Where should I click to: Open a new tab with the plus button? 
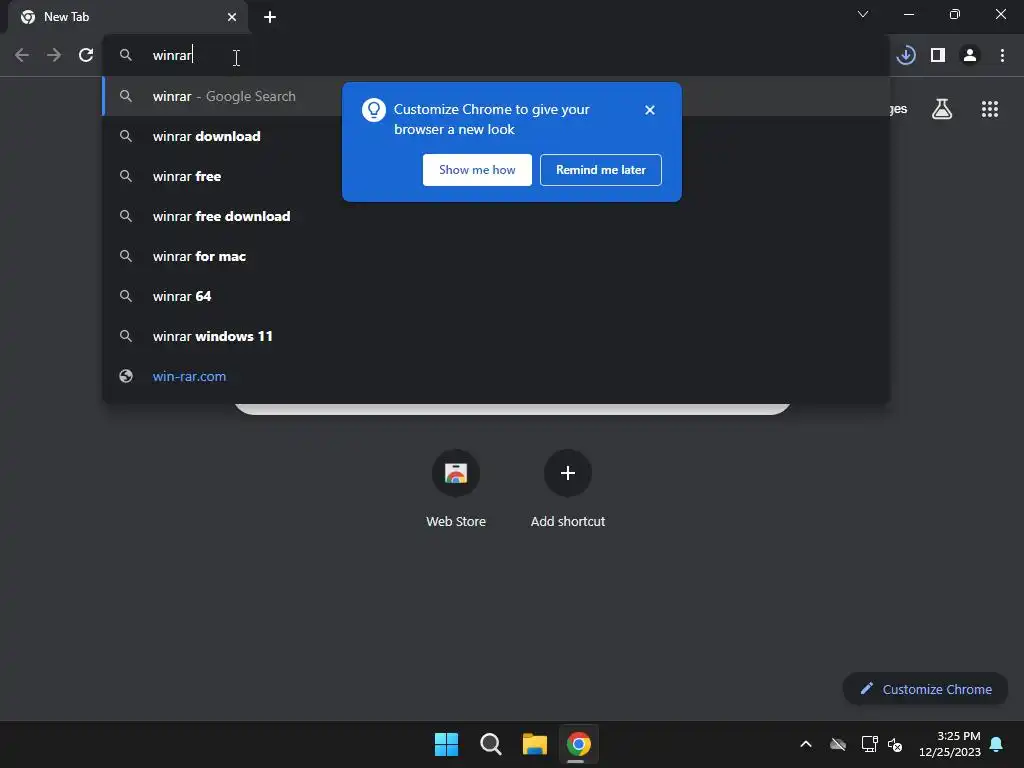pyautogui.click(x=270, y=17)
